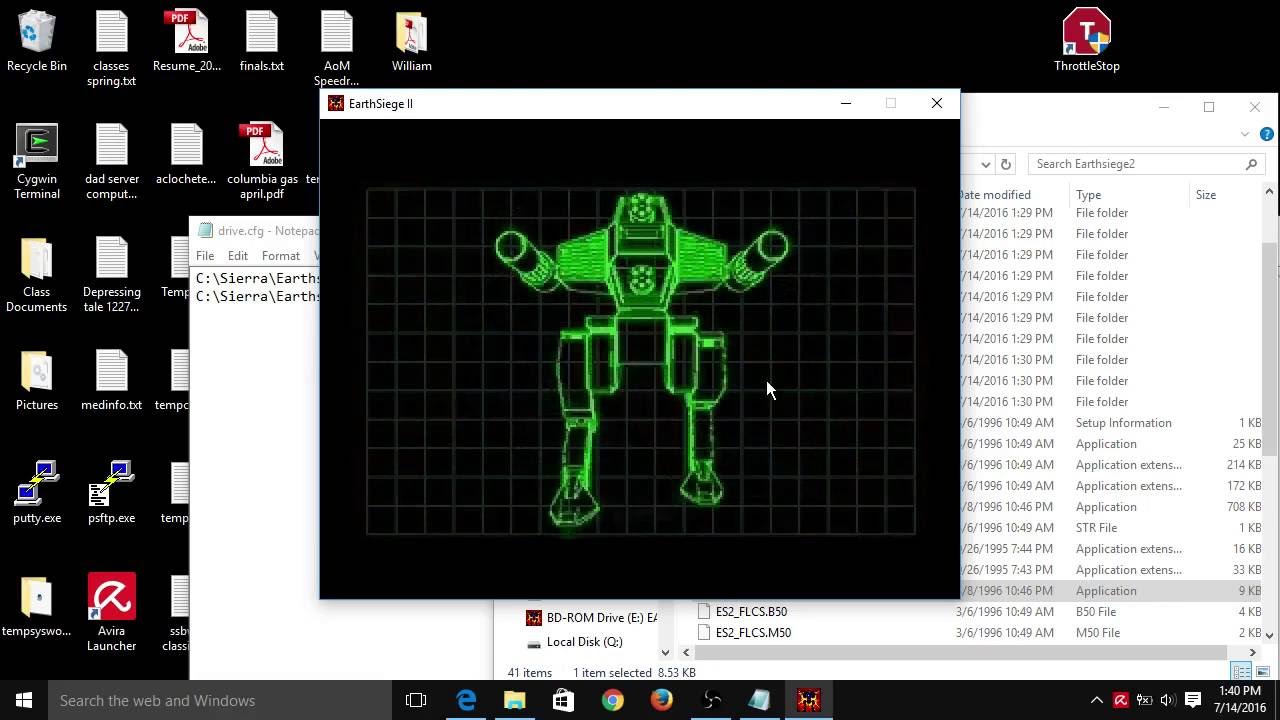
Task: Click the battery status tray icon
Action: [x=1145, y=700]
